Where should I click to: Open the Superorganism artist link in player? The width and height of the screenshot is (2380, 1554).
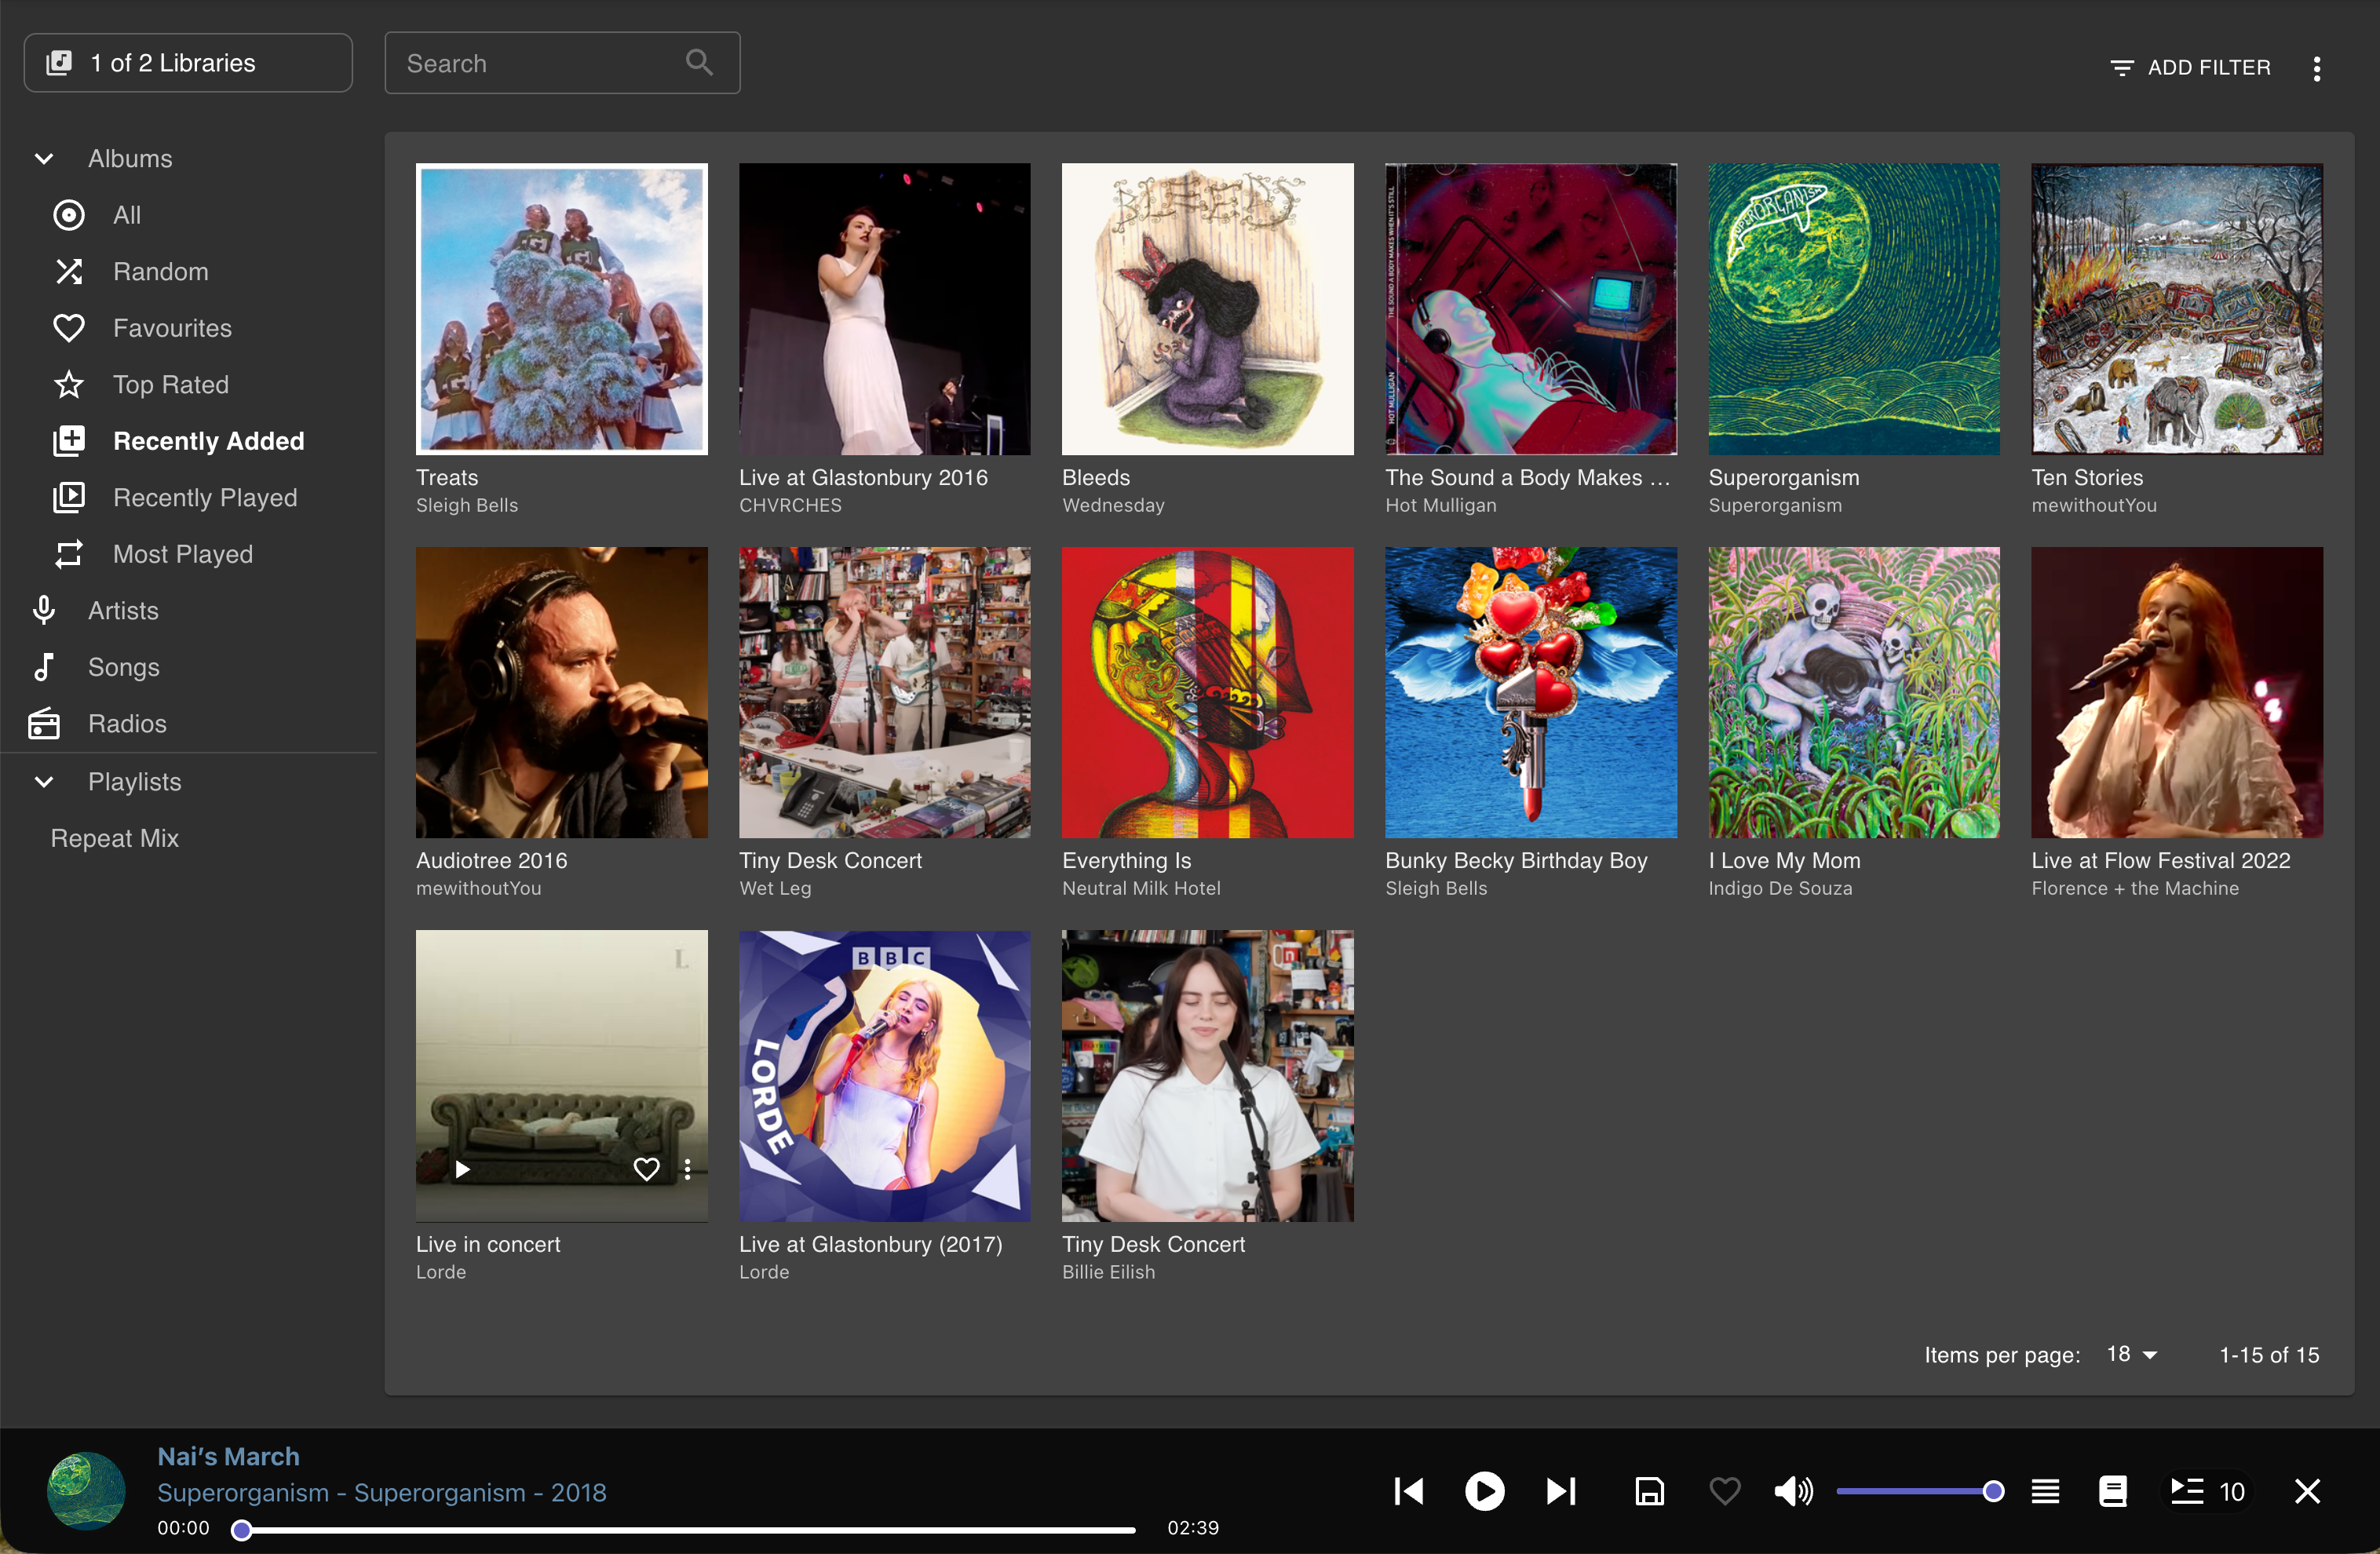pos(242,1492)
